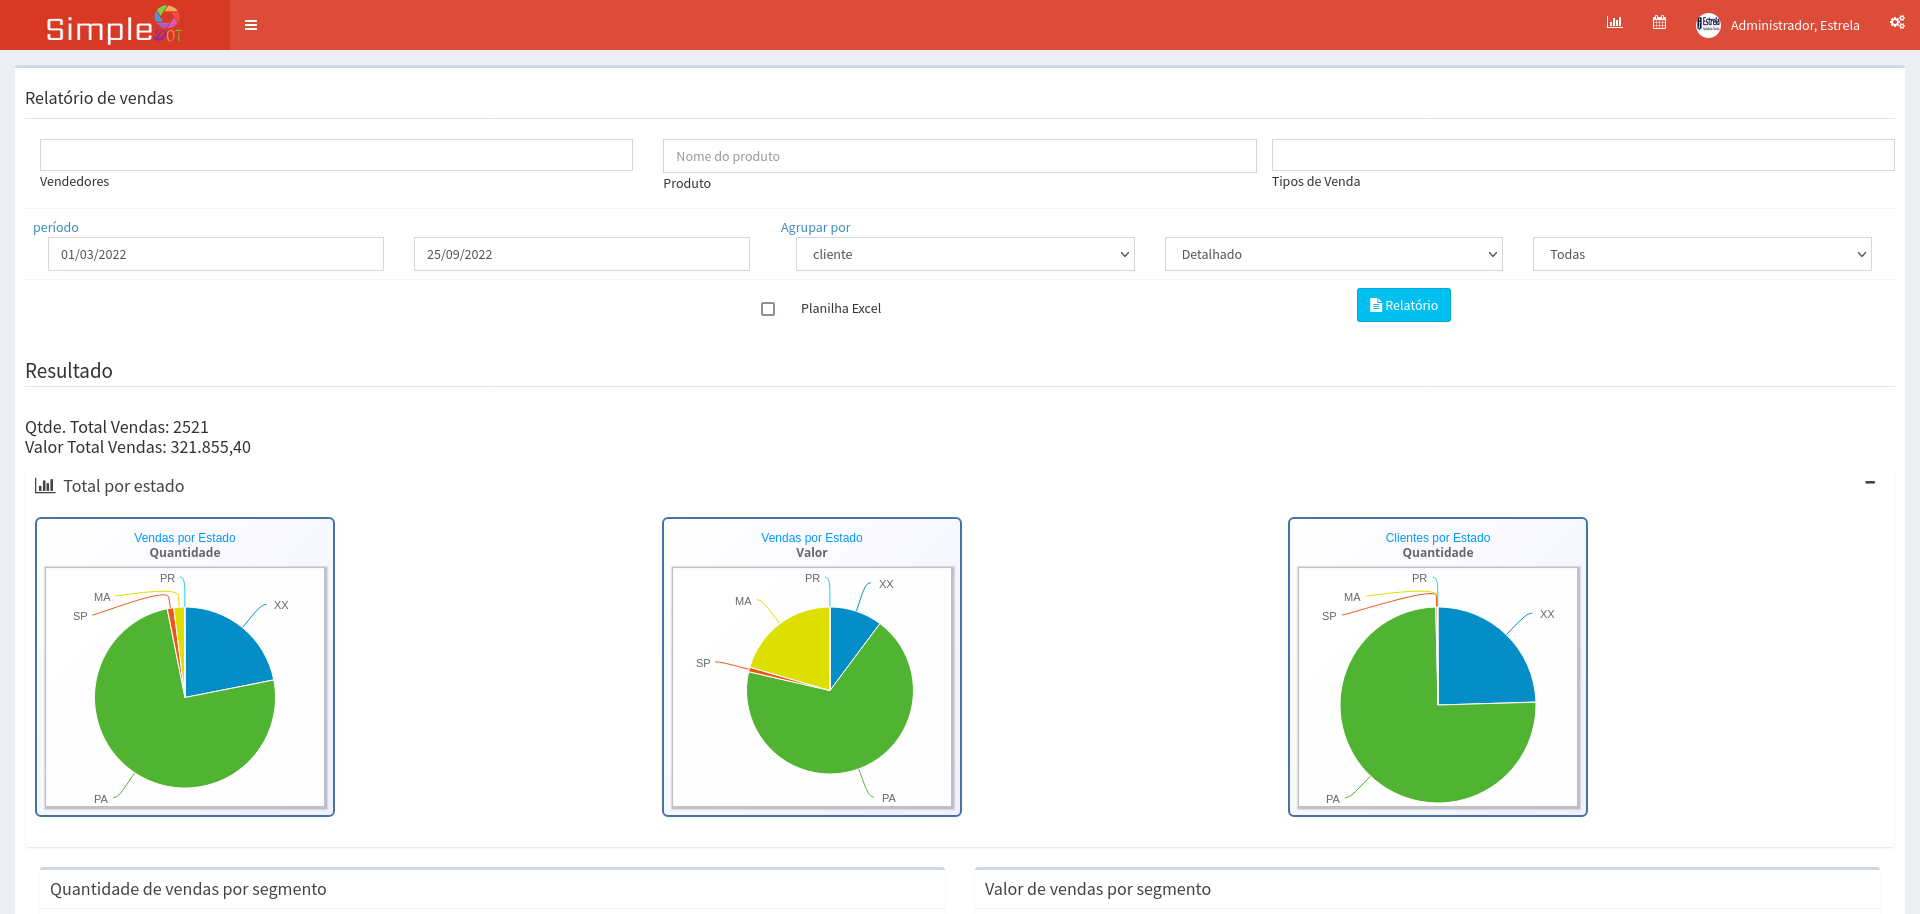Open Administrador, Estrela user menu
This screenshot has width=1920, height=914.
point(1794,25)
